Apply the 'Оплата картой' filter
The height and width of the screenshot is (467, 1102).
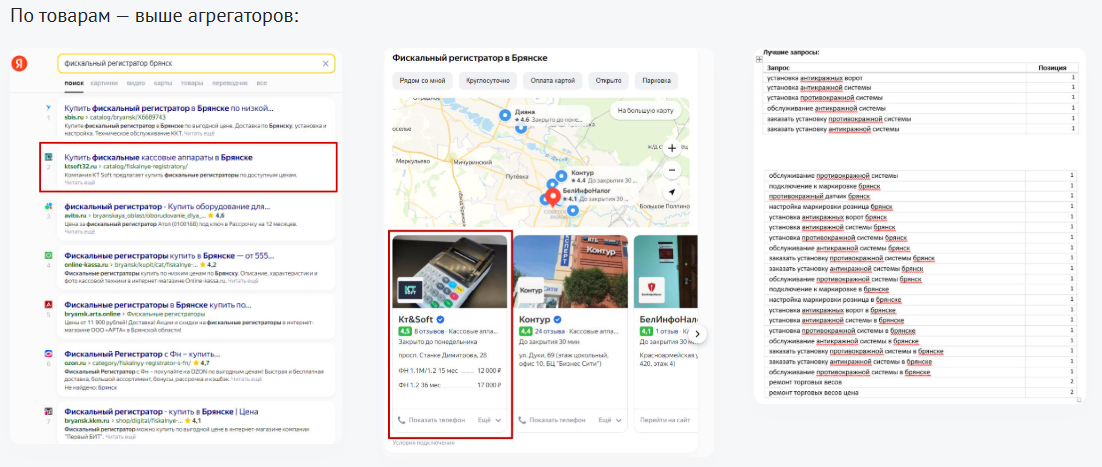tap(553, 81)
